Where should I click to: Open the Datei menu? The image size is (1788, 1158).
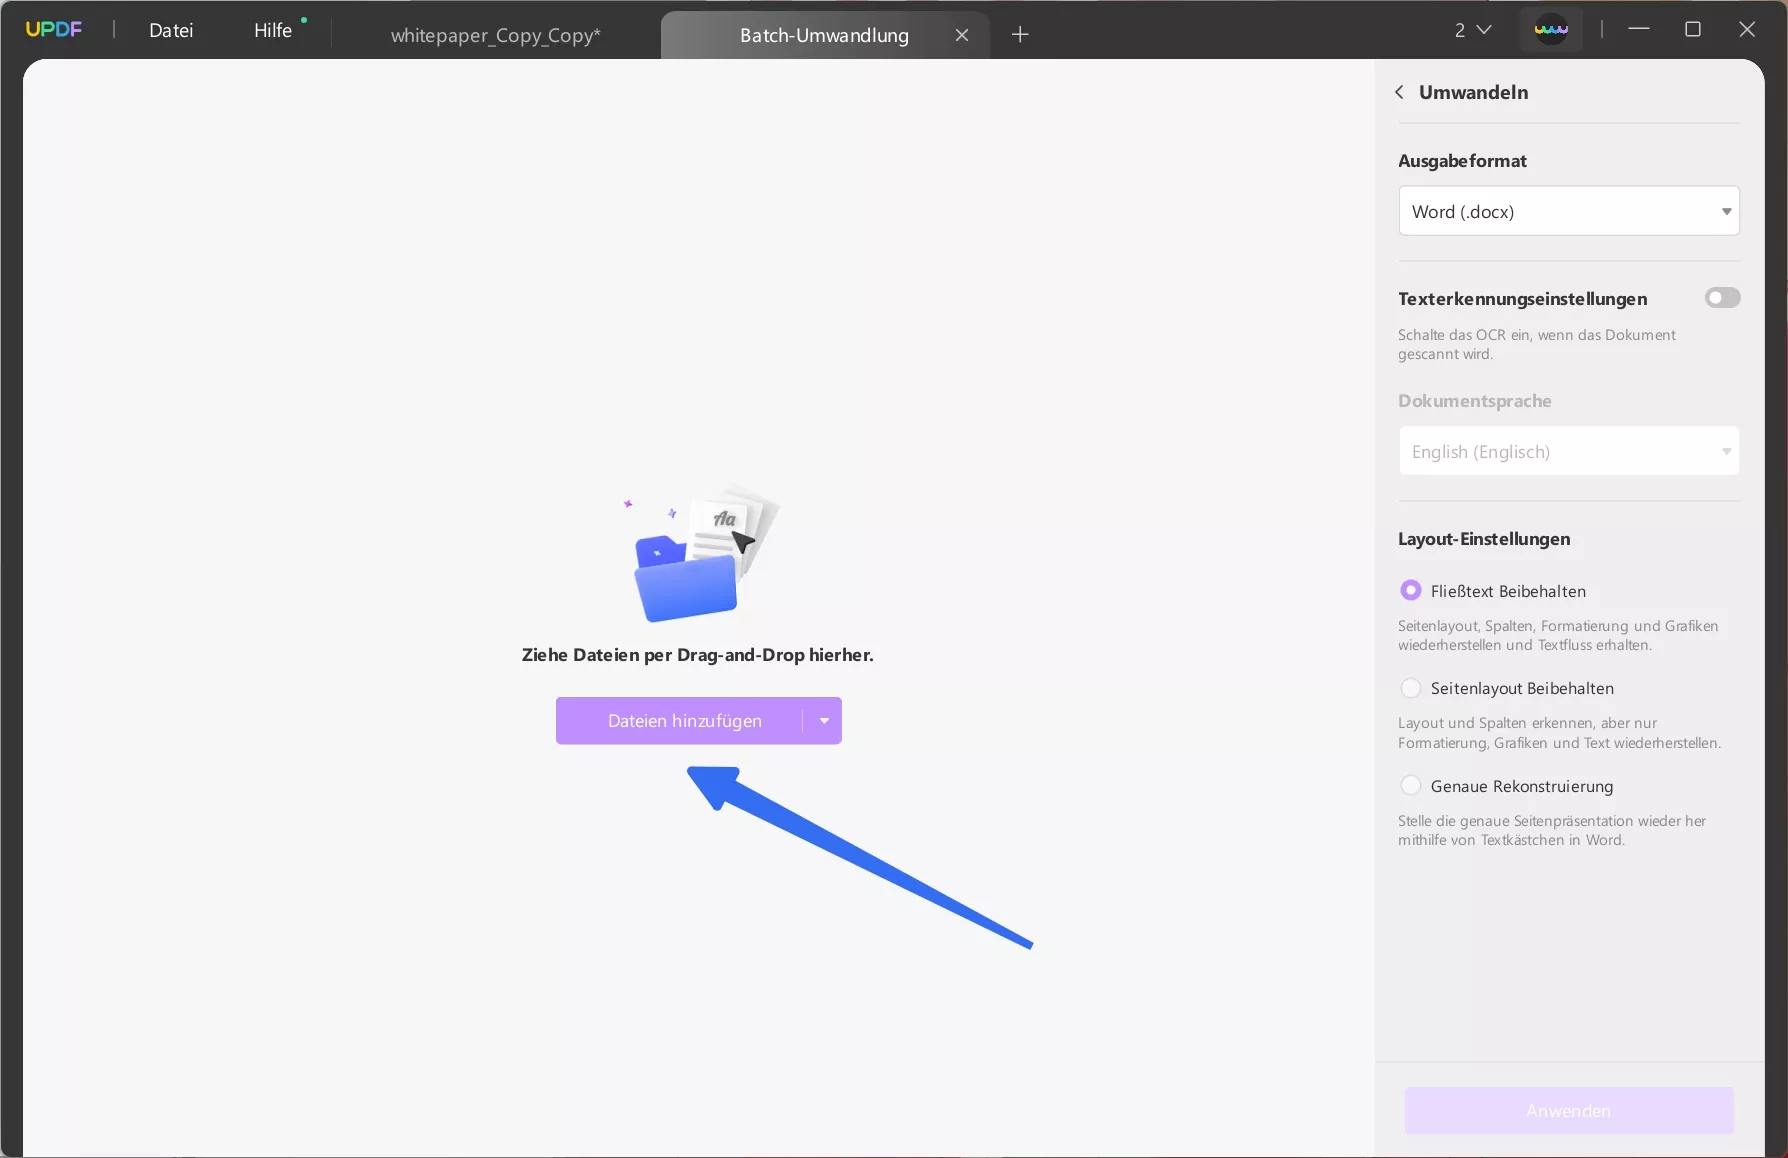pos(171,30)
